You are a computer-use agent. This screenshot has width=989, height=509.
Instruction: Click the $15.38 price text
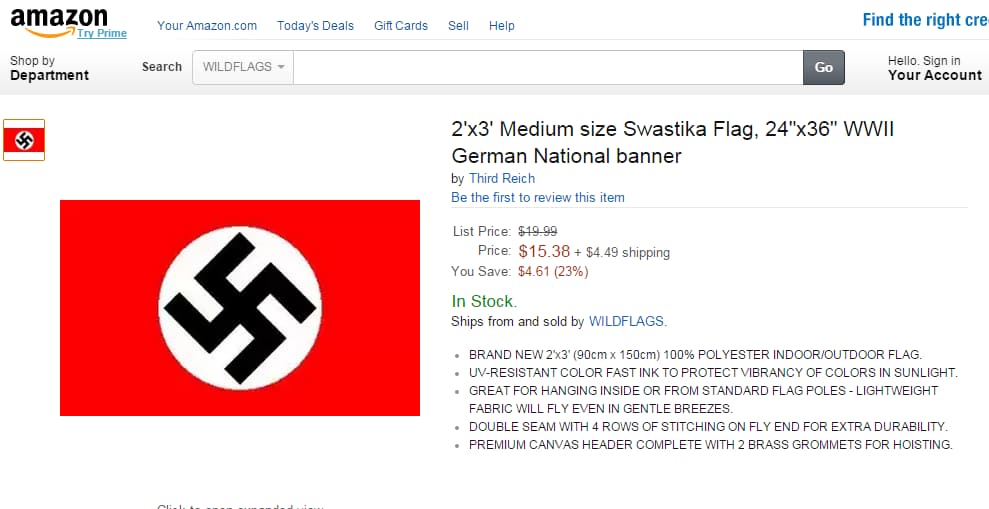pos(544,251)
